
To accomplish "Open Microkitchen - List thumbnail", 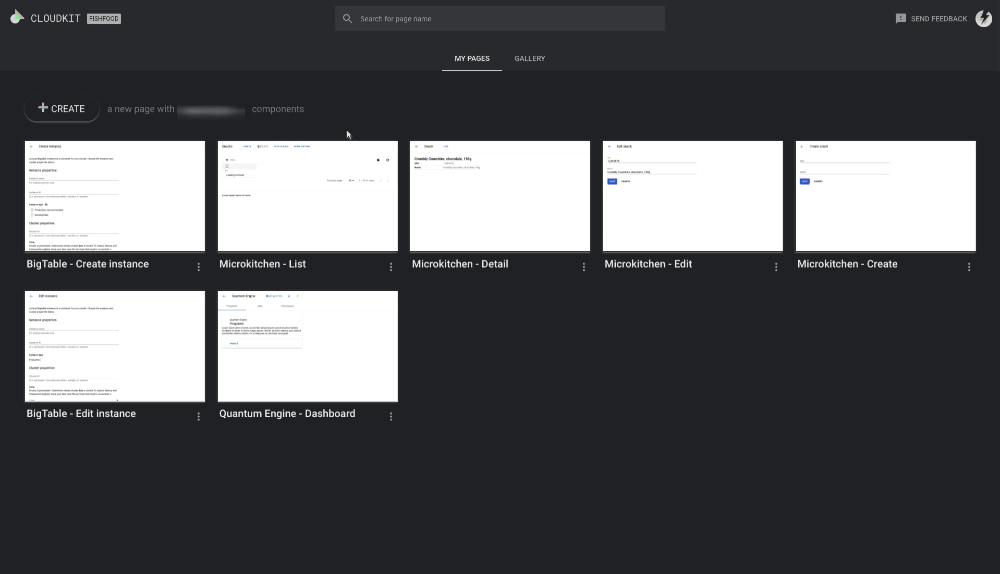I will (308, 196).
